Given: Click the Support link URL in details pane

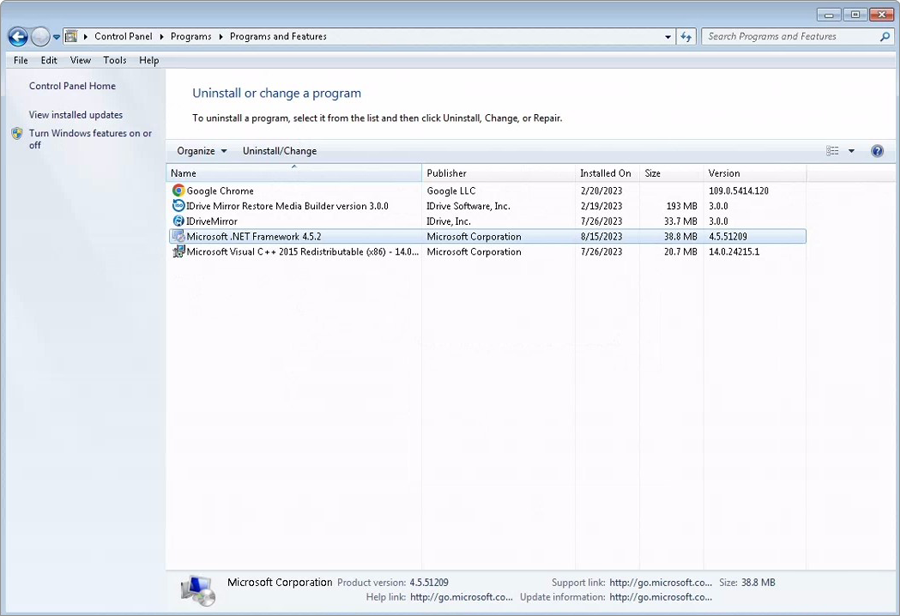Looking at the screenshot, I should 661,582.
